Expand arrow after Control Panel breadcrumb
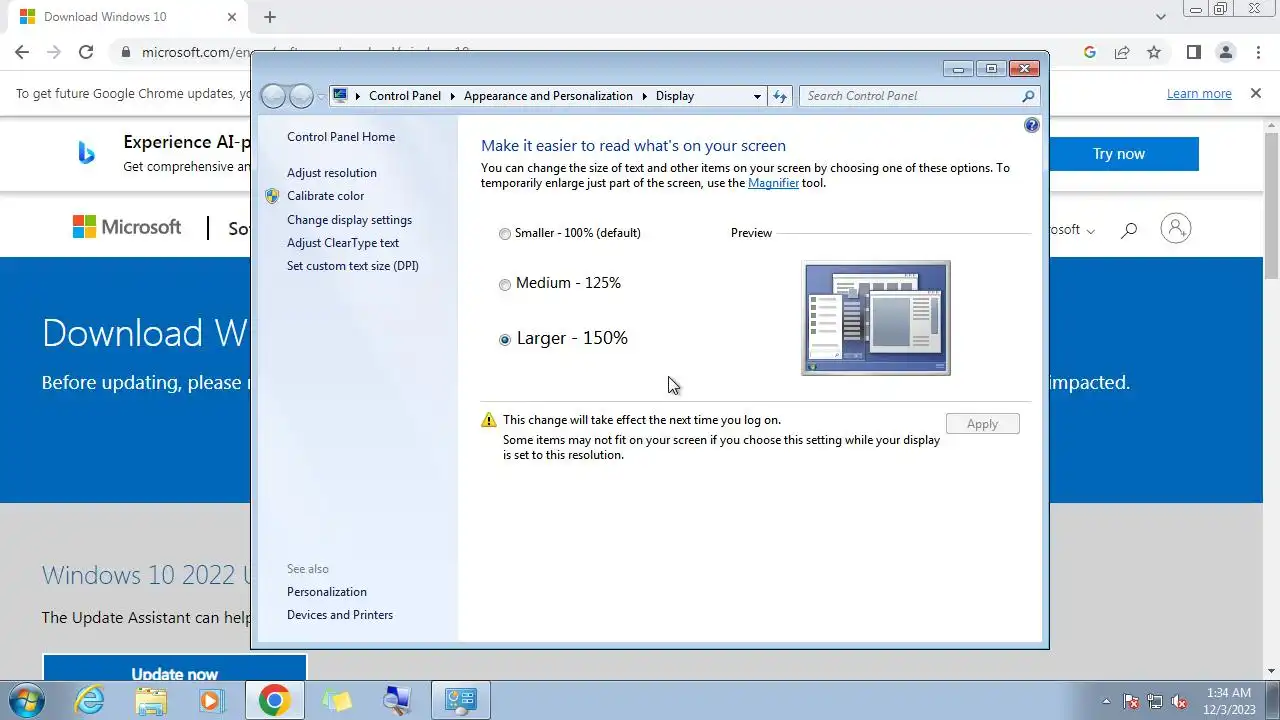The width and height of the screenshot is (1280, 720). (452, 96)
